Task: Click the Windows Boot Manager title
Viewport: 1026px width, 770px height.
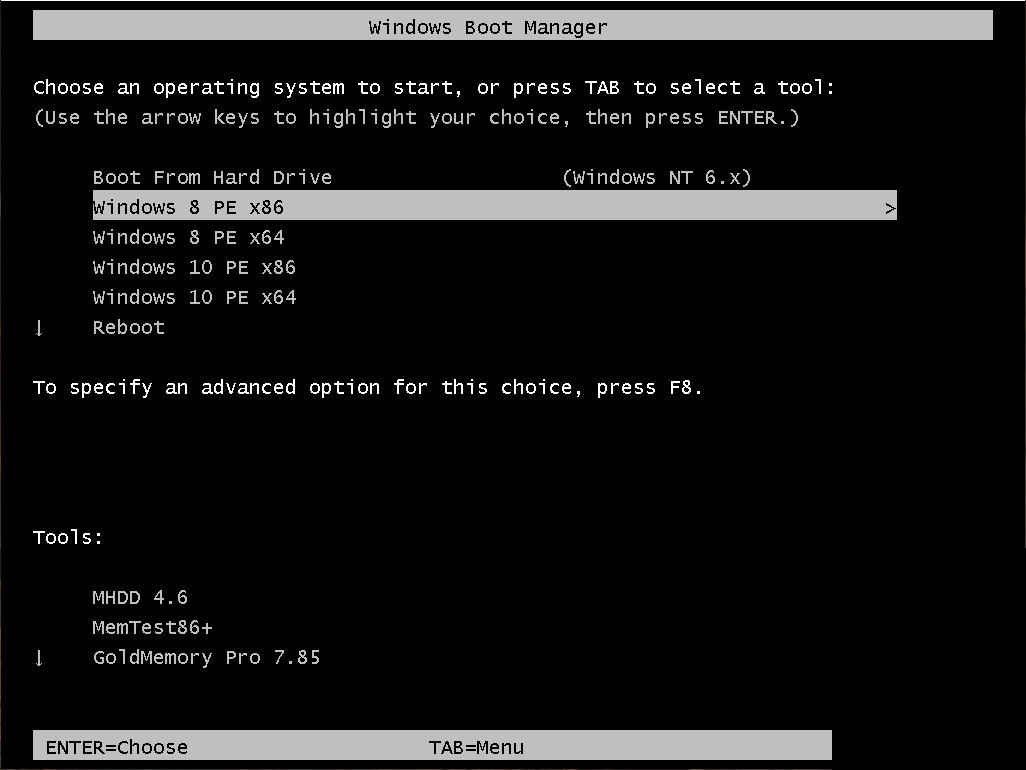Action: [488, 27]
